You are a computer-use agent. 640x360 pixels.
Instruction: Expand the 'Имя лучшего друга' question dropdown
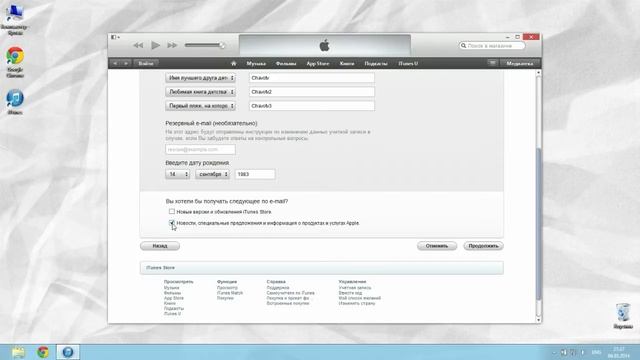pos(200,78)
